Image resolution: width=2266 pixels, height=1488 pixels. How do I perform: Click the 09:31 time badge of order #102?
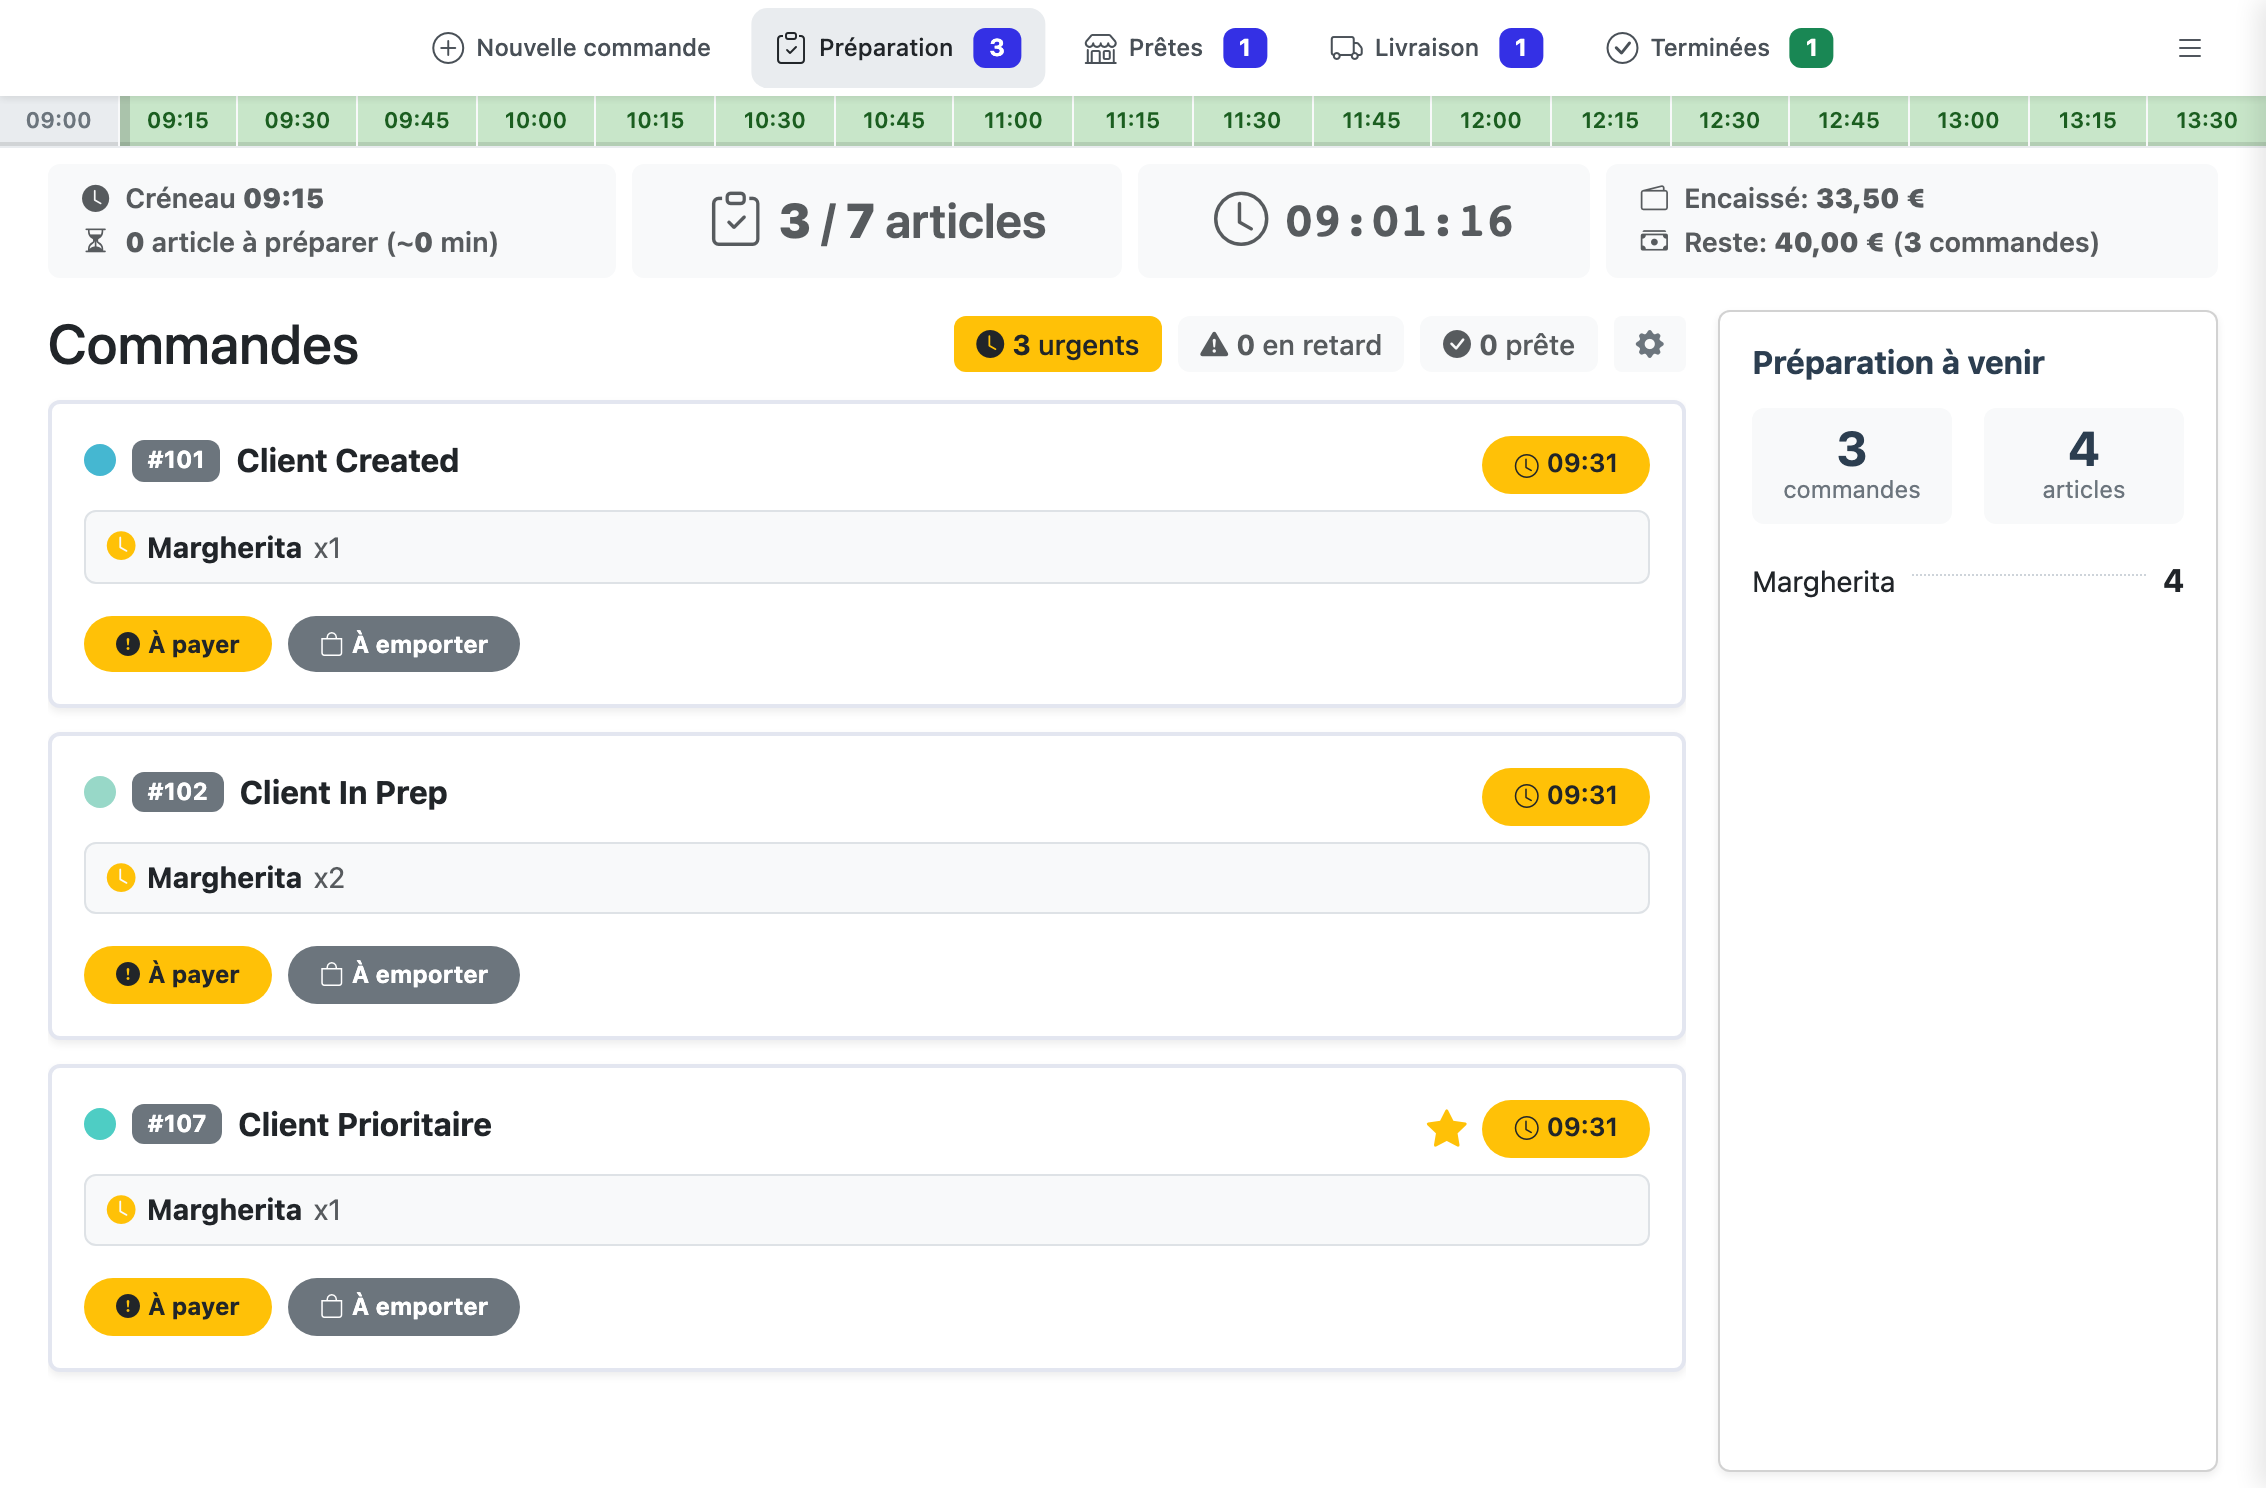click(1566, 796)
